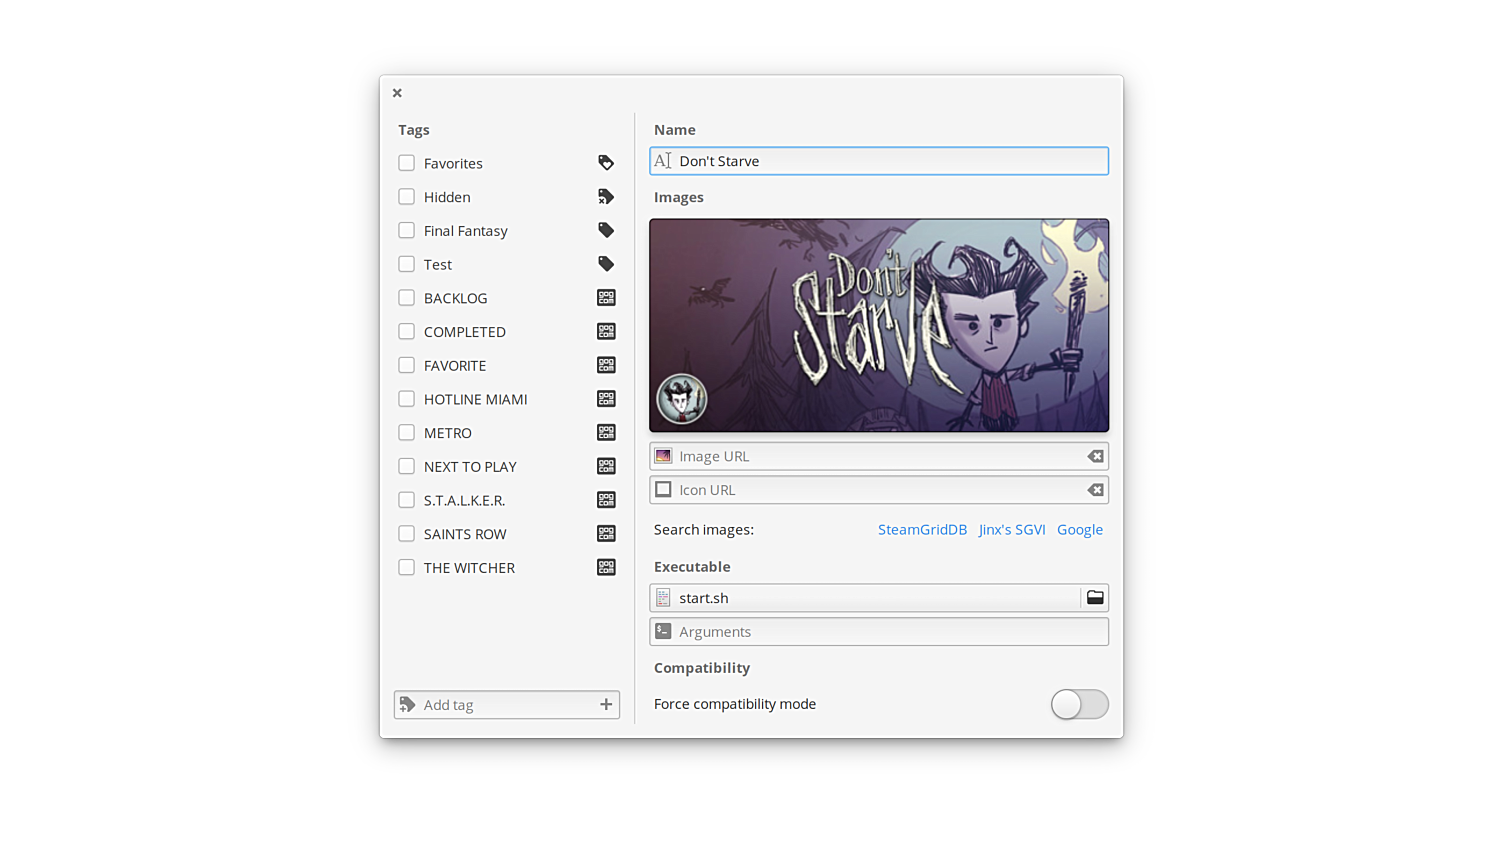
Task: Click the hidden tag icon beside Hidden
Action: tap(606, 197)
